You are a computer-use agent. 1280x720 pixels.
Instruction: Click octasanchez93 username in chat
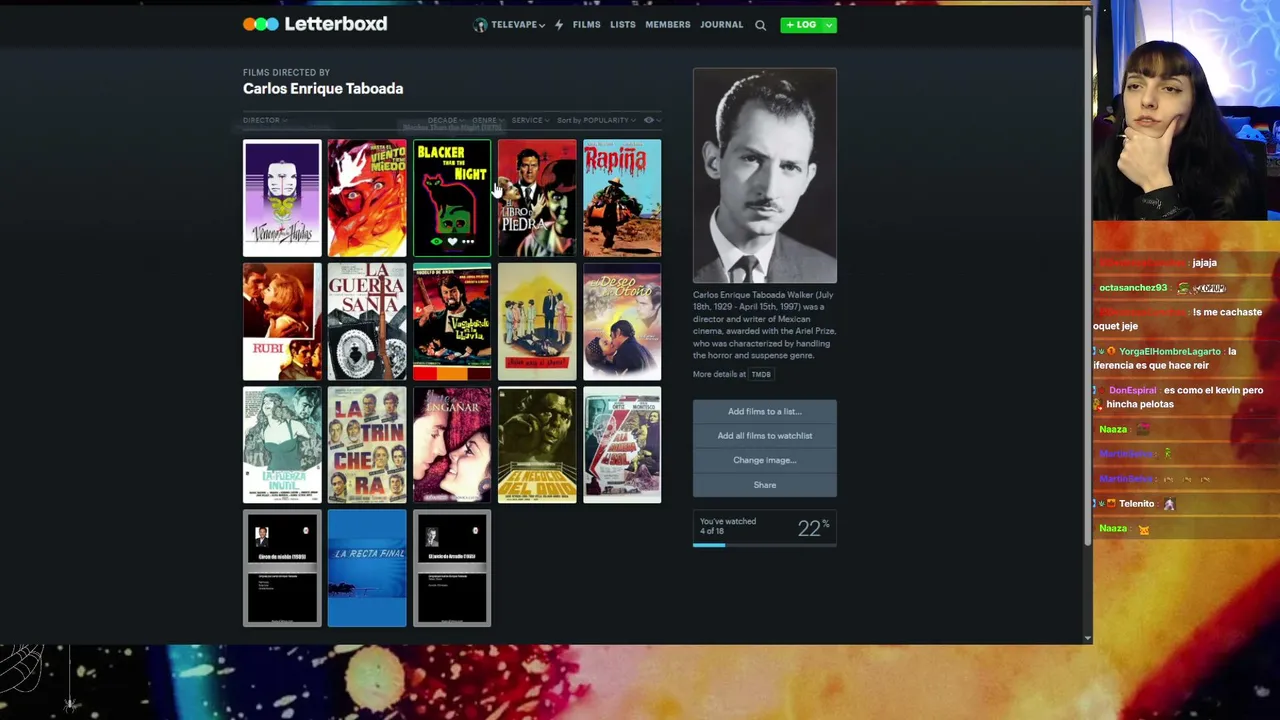coord(1133,288)
